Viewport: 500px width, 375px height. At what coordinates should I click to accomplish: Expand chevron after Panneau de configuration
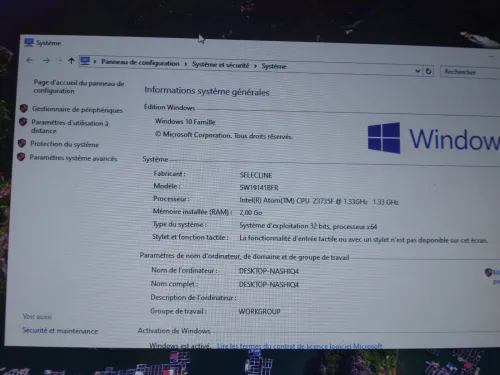[x=186, y=64]
